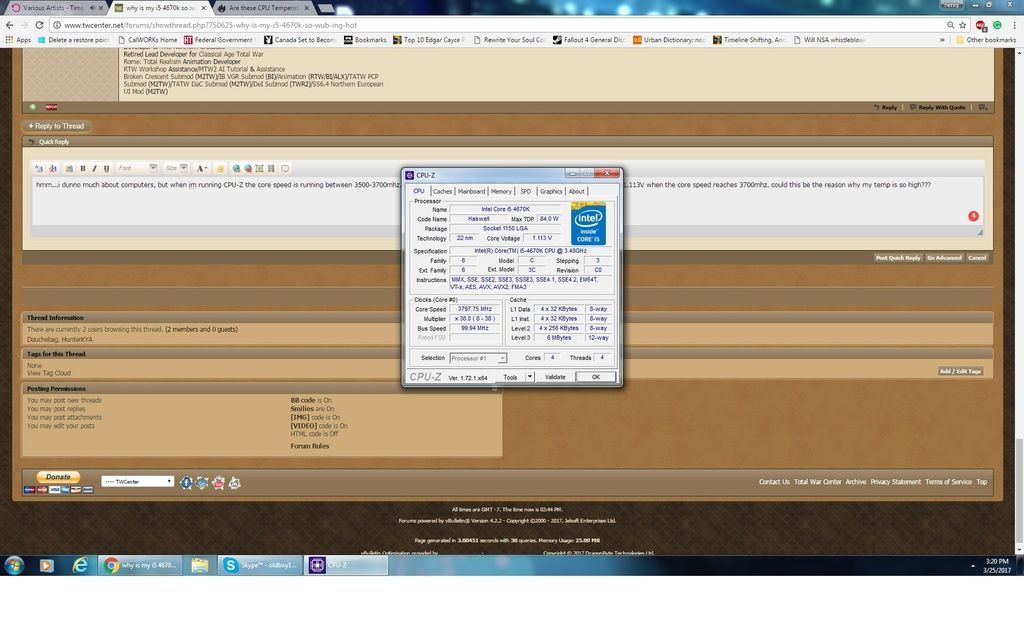
Task: Click the wrap quote icon in editor
Action: click(285, 168)
